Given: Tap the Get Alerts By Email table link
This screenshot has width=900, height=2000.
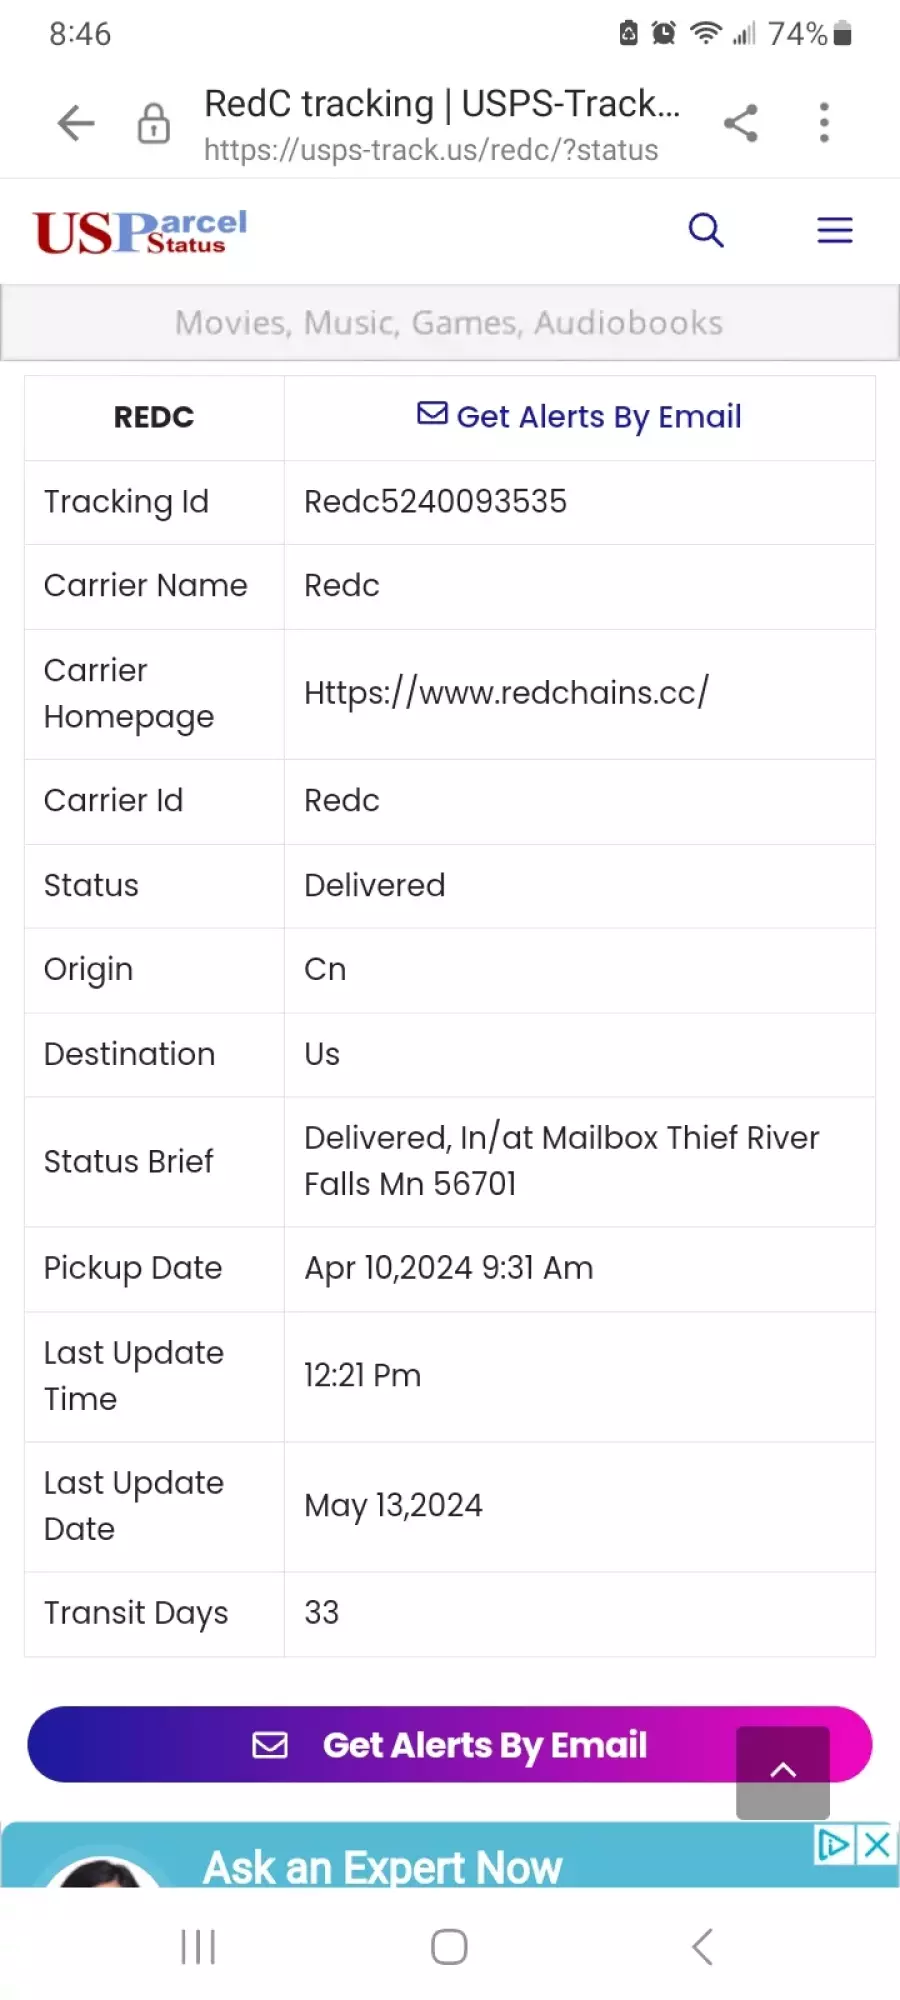Looking at the screenshot, I should pos(579,416).
